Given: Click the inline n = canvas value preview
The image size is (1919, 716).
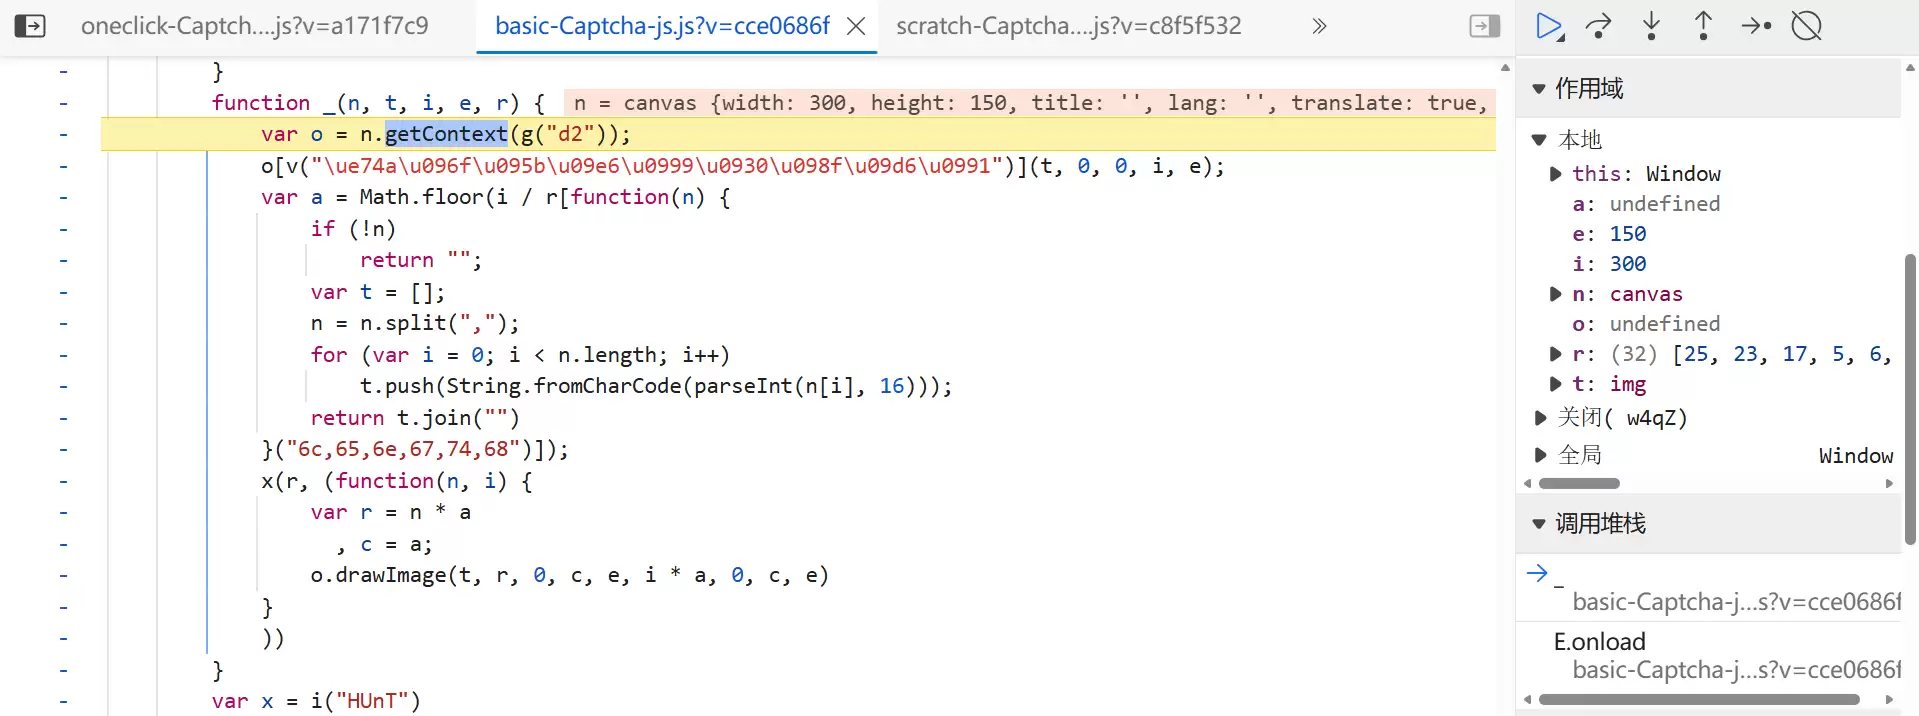Looking at the screenshot, I should click(1030, 103).
